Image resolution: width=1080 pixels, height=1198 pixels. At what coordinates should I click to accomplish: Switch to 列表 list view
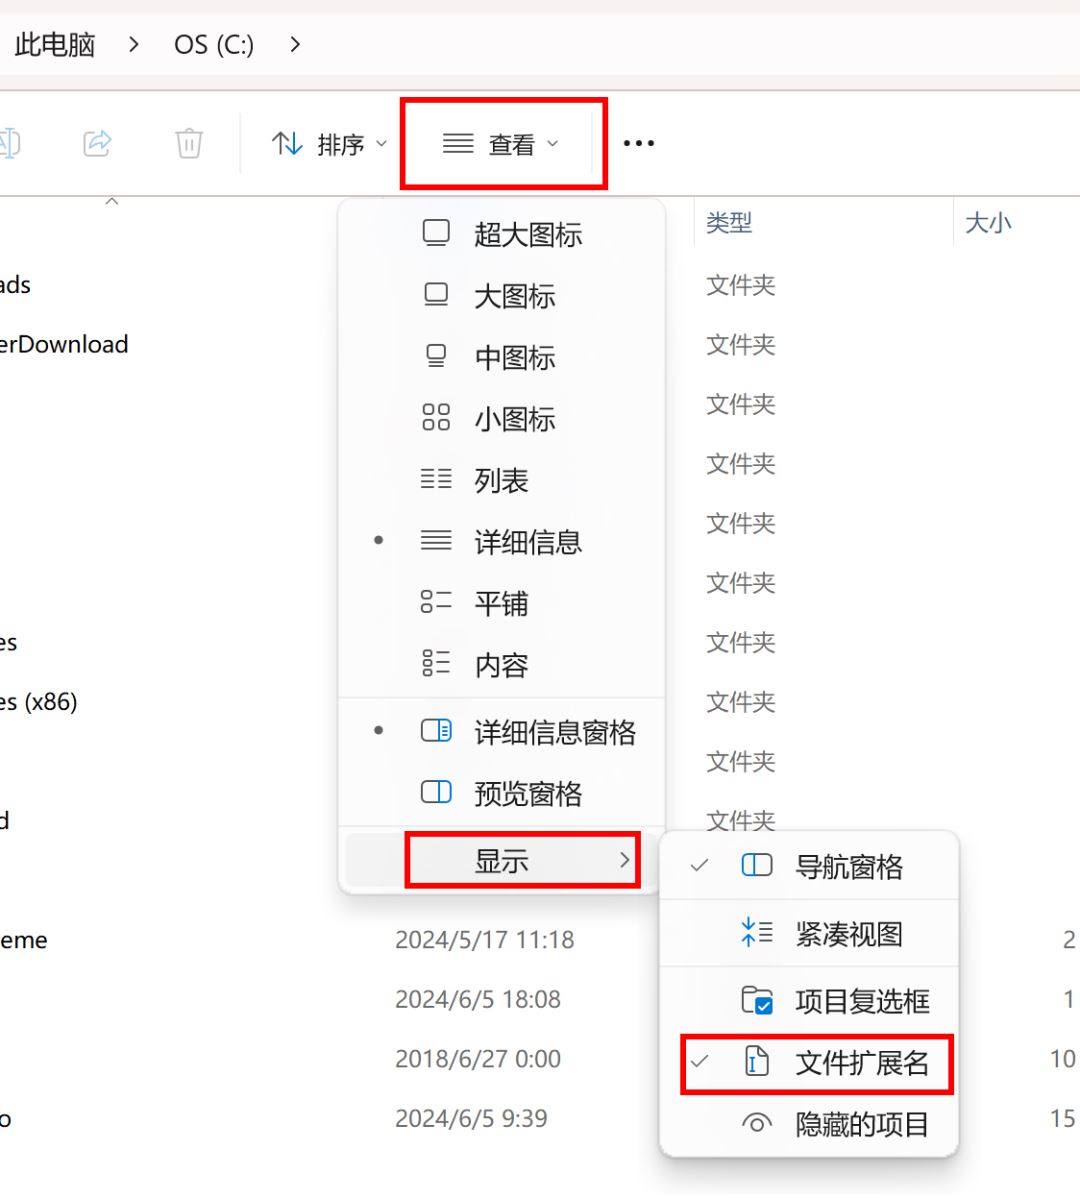[x=500, y=480]
